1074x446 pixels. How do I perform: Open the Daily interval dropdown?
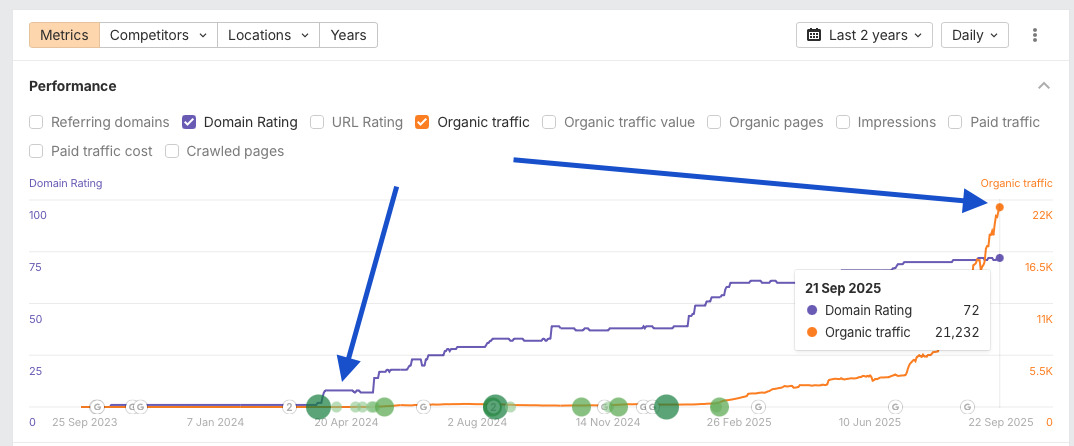(974, 35)
